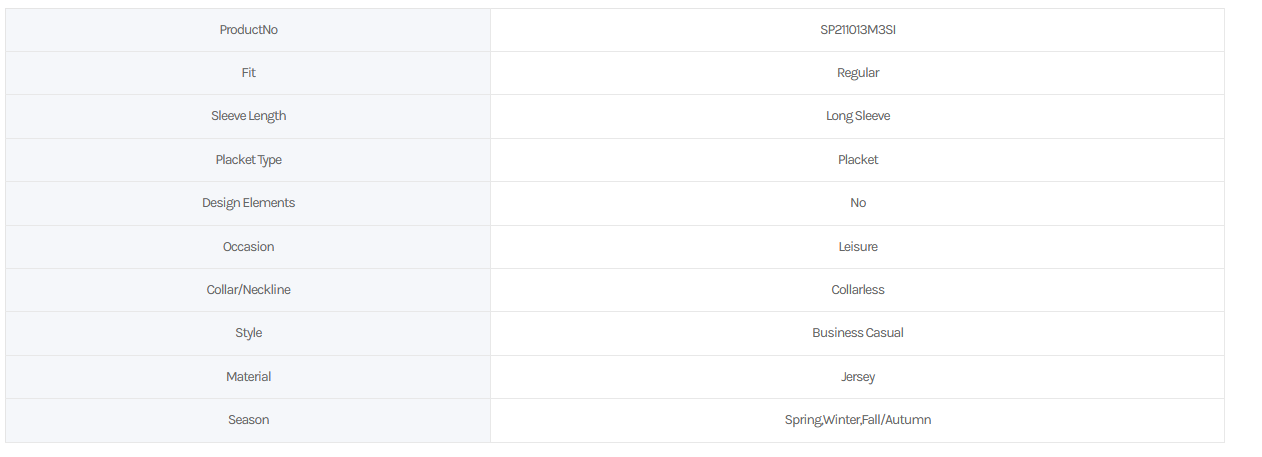The height and width of the screenshot is (457, 1262).
Task: Select the Spring,Winter,Fall/Autumn season value
Action: (x=857, y=420)
